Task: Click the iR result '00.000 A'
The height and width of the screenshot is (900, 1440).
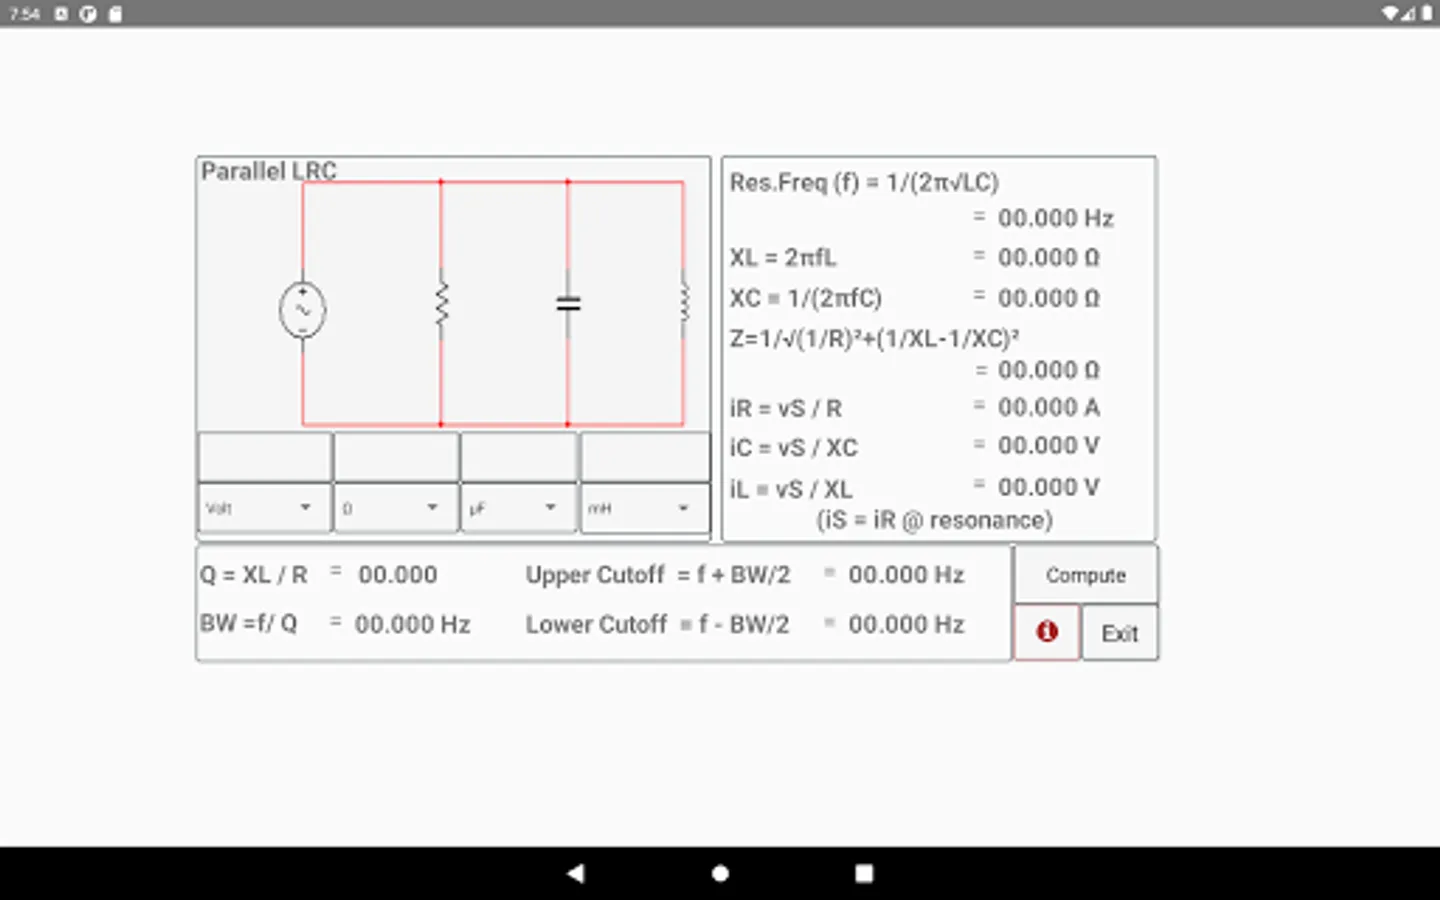Action: tap(1049, 407)
